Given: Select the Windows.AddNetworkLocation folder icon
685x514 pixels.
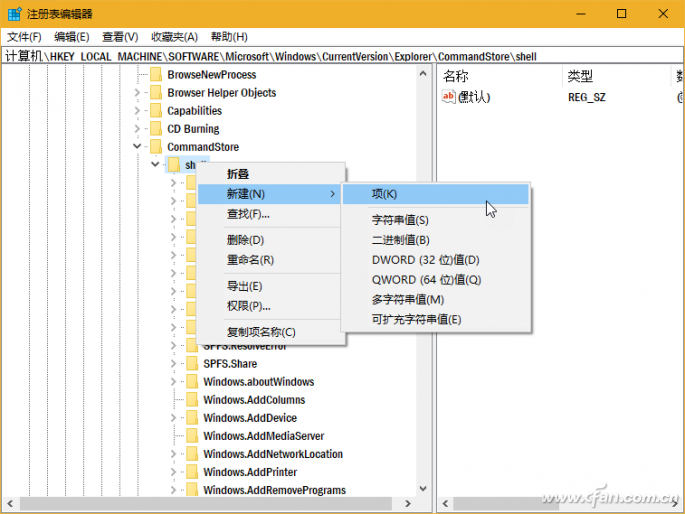Looking at the screenshot, I should [x=192, y=454].
